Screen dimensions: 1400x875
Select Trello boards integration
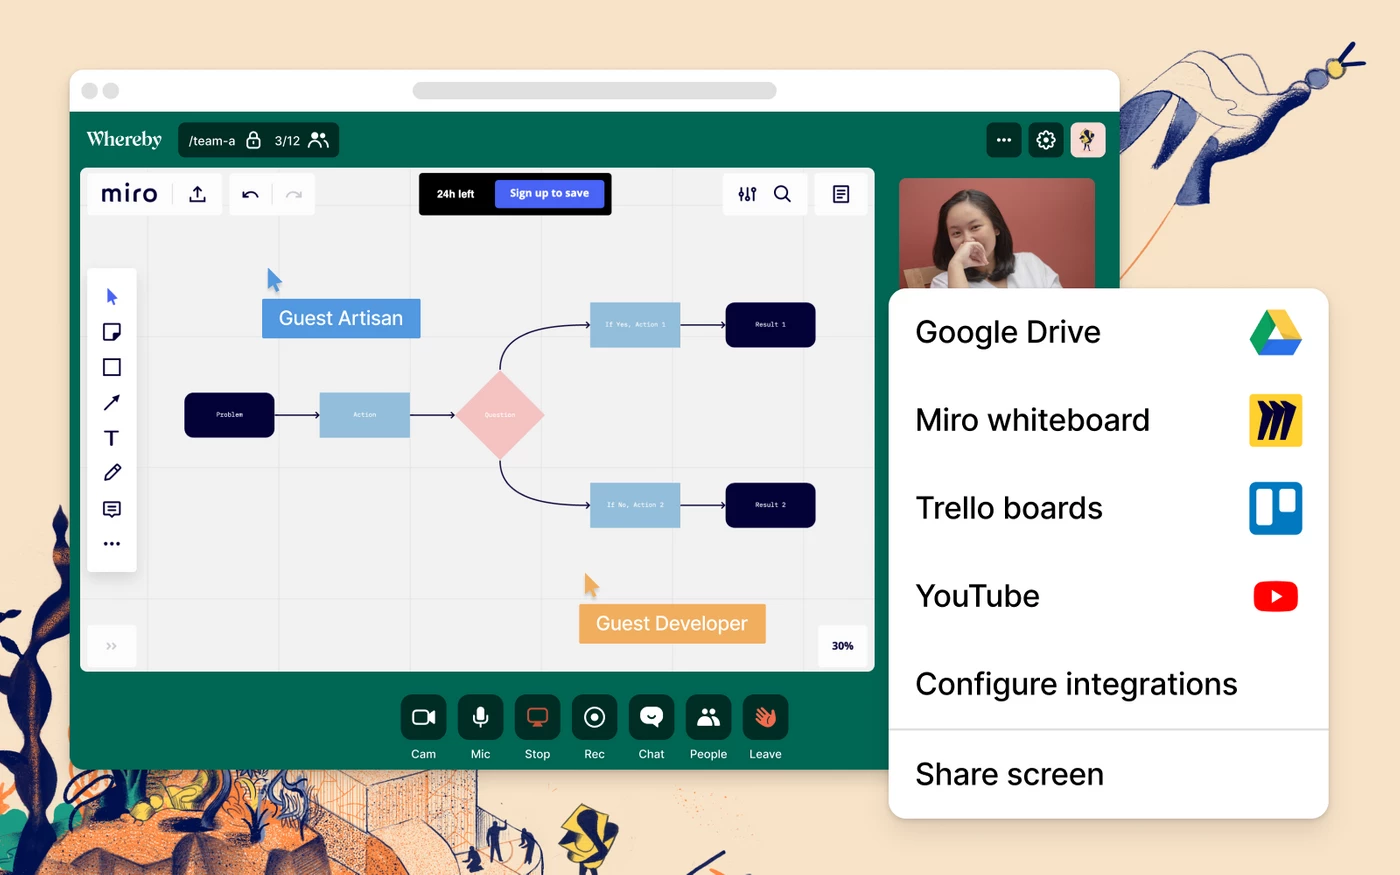(x=1108, y=508)
